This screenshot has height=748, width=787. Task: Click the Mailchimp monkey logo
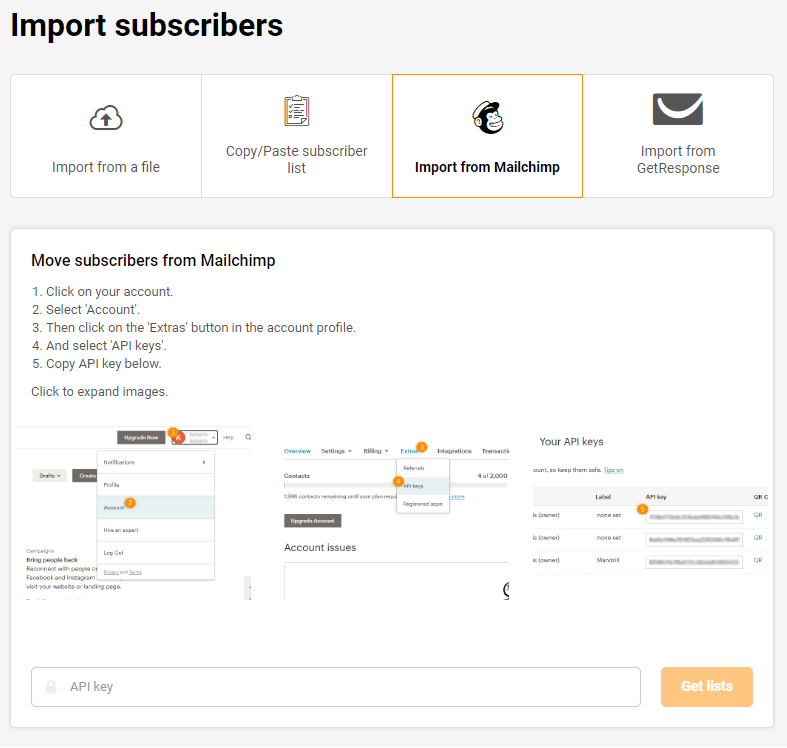tap(488, 117)
